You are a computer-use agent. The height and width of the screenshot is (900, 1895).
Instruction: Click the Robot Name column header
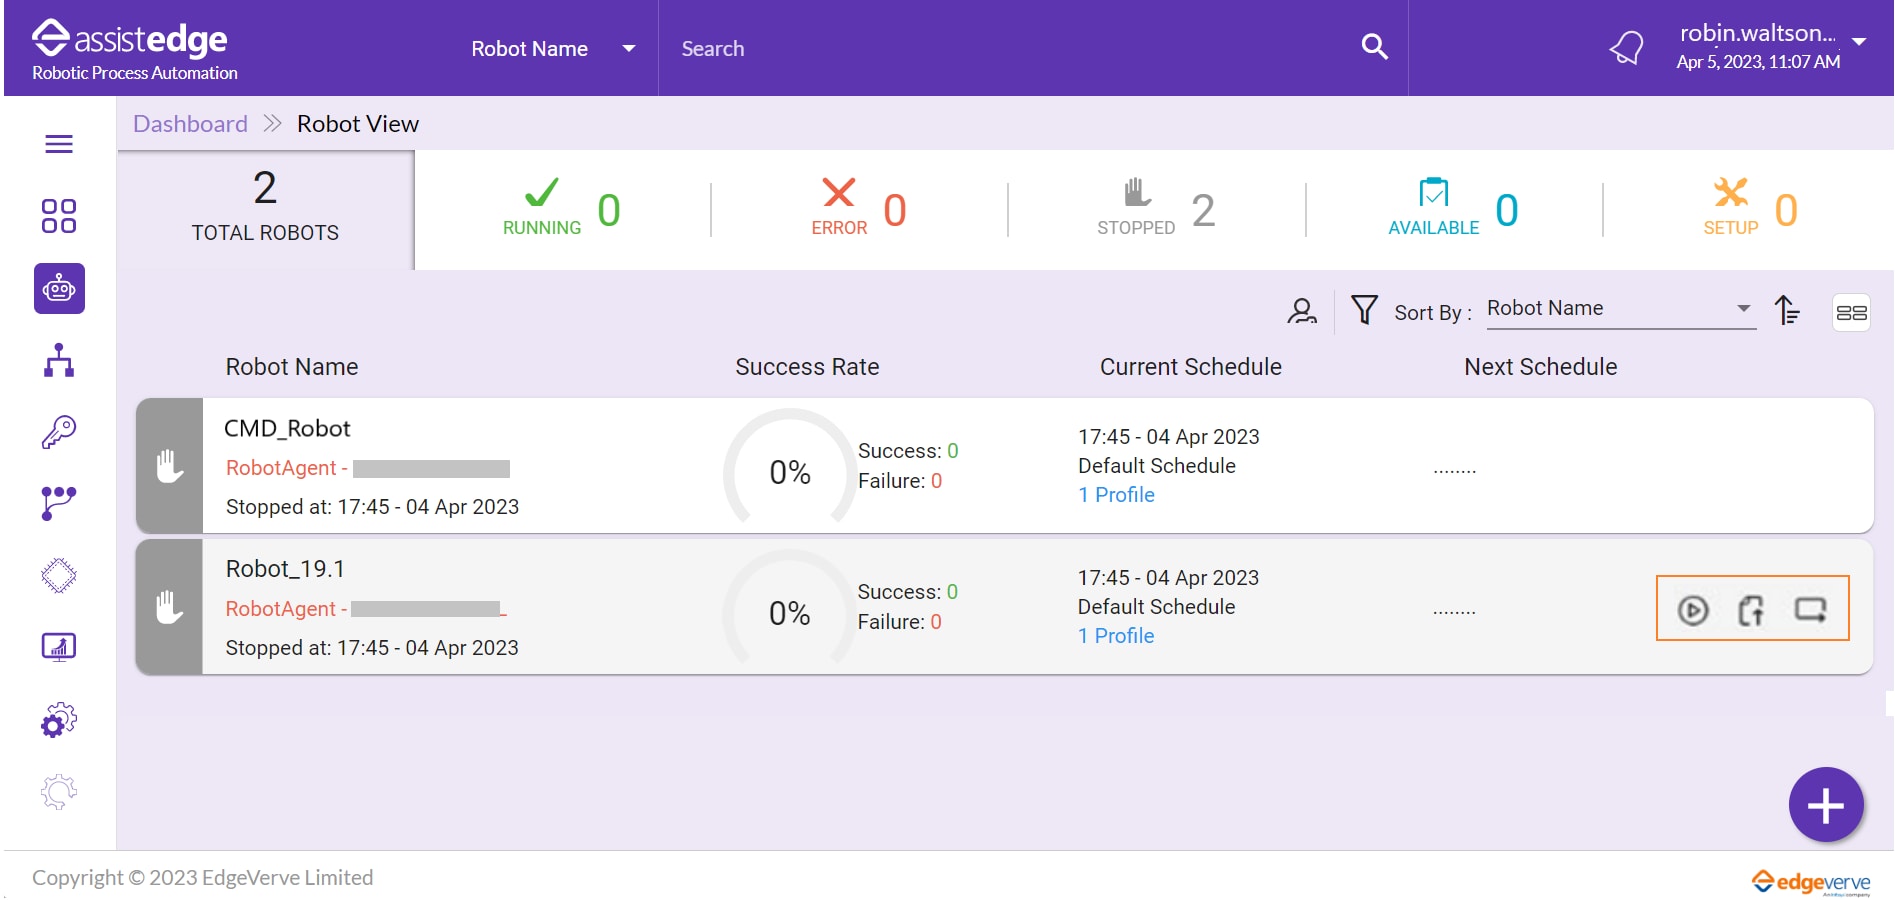pyautogui.click(x=292, y=367)
